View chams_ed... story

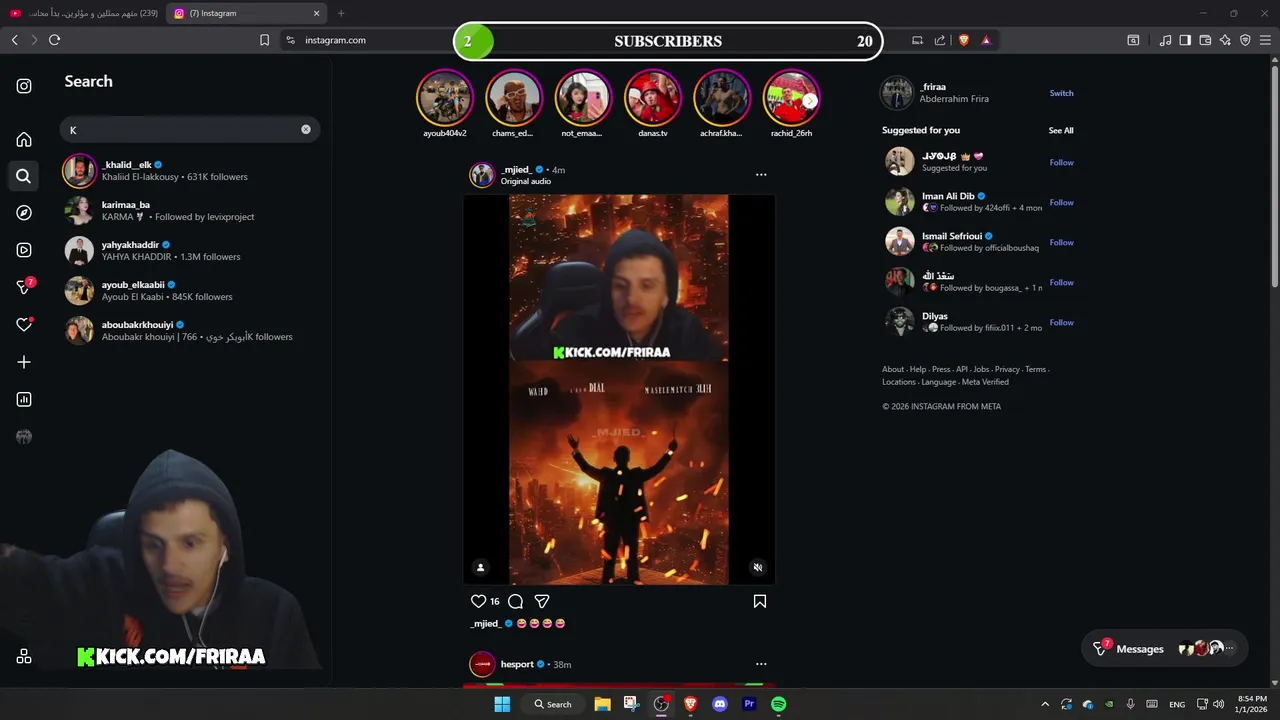513,98
